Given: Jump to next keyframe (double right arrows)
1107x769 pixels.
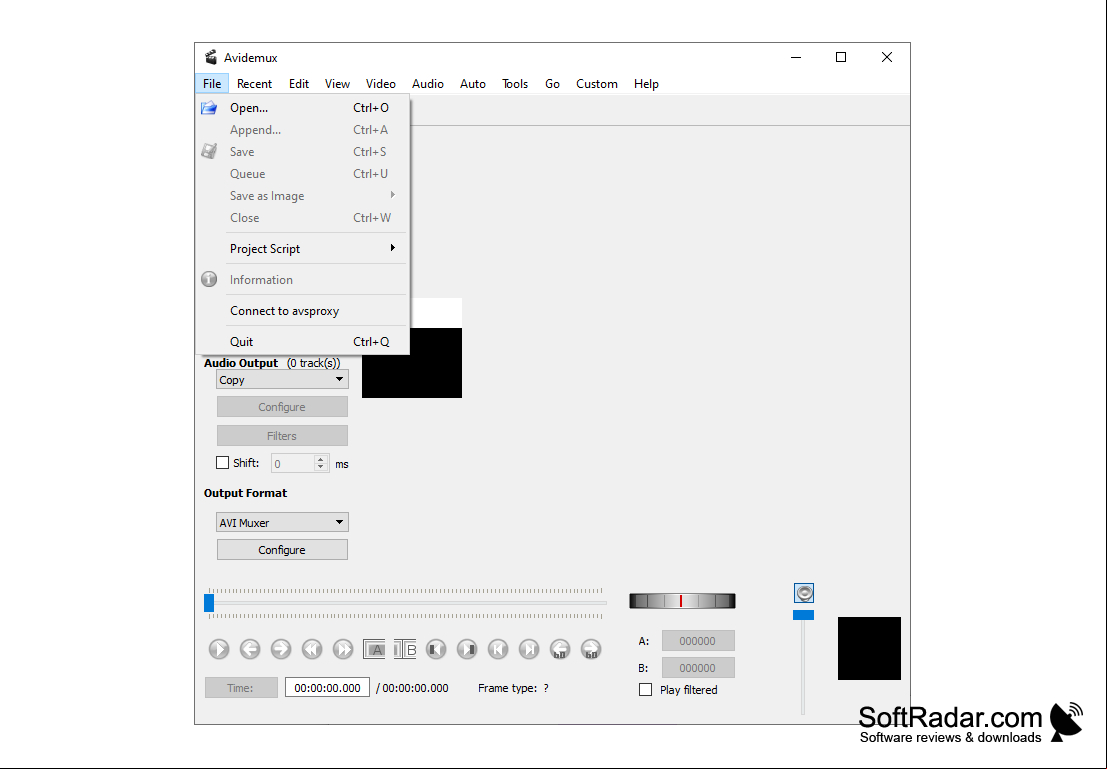Looking at the screenshot, I should 343,649.
